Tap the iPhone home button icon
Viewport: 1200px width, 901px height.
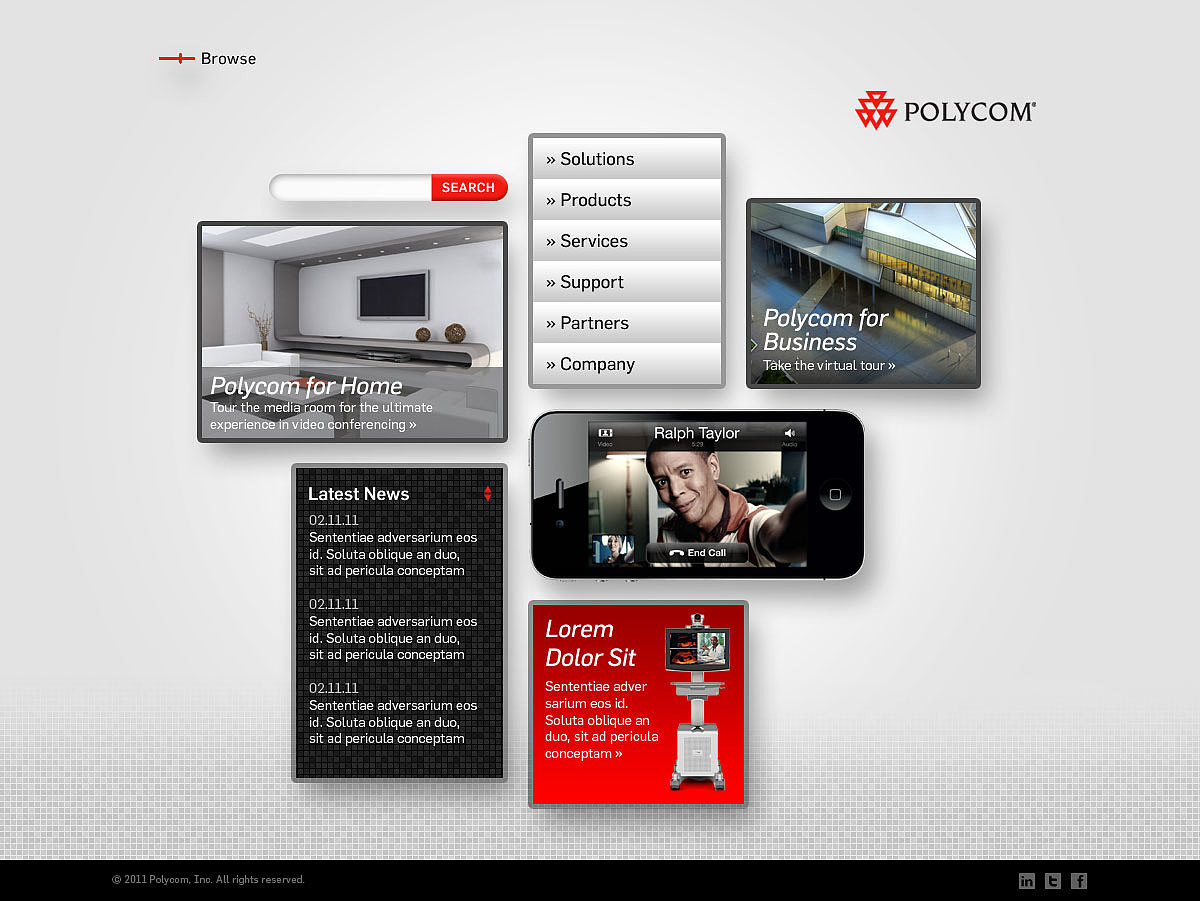pyautogui.click(x=835, y=494)
